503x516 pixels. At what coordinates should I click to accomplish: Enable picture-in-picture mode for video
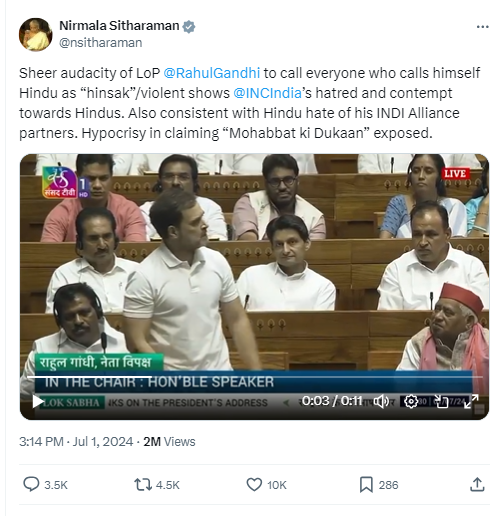click(x=442, y=401)
